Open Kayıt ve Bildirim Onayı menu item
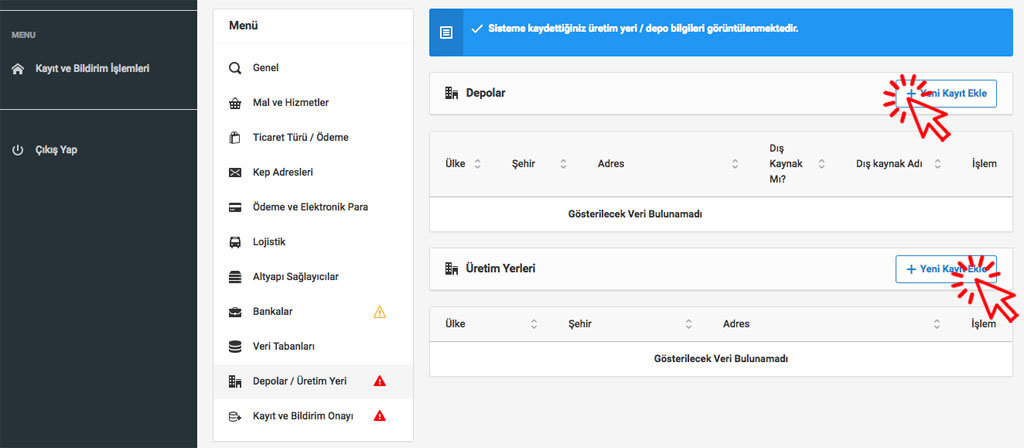This screenshot has width=1024, height=448. point(303,416)
